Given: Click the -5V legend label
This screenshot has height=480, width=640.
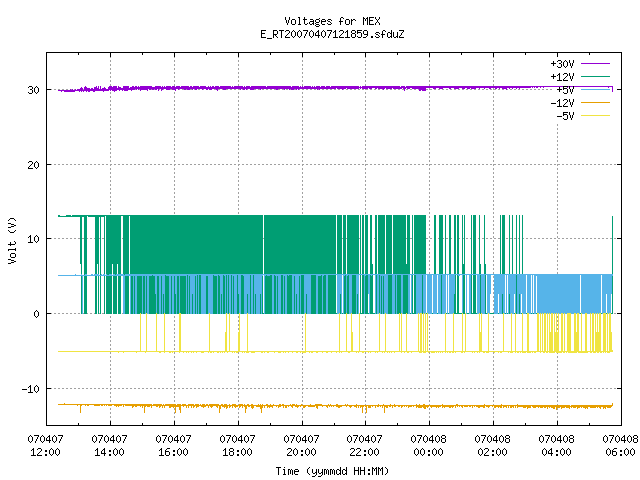Looking at the screenshot, I should (x=565, y=116).
